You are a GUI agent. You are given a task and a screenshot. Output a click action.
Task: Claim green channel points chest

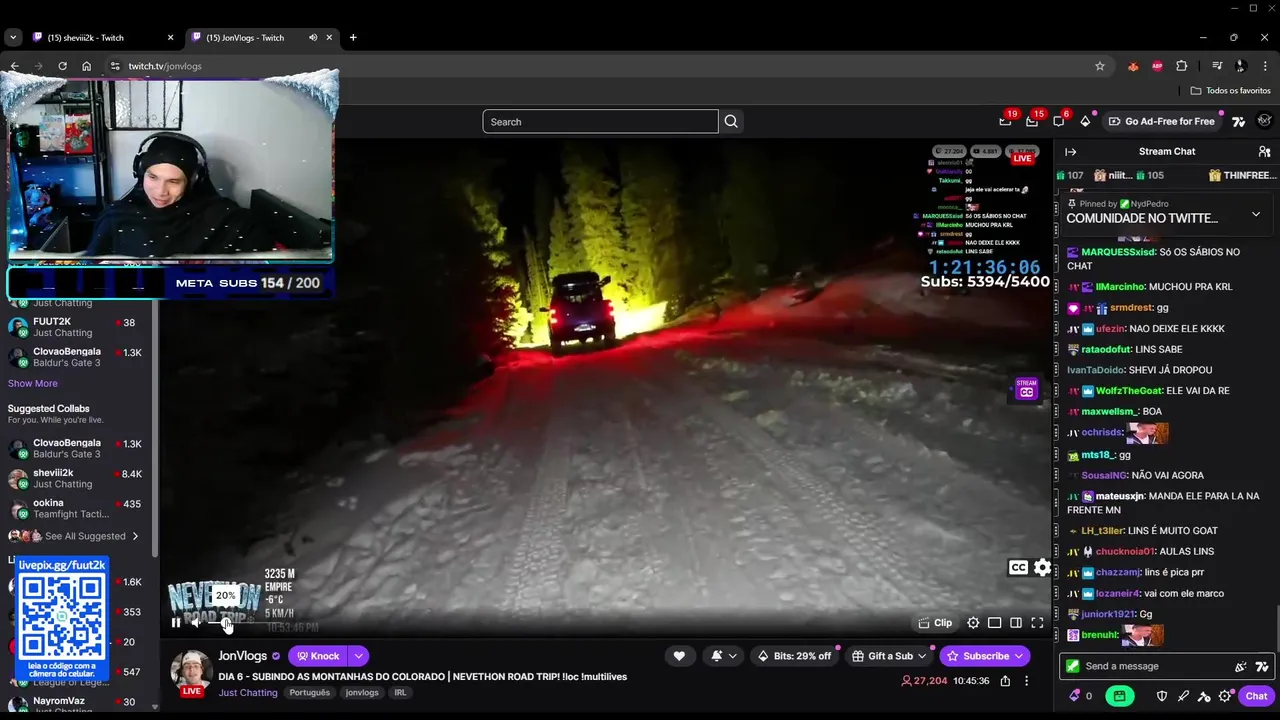point(1119,696)
